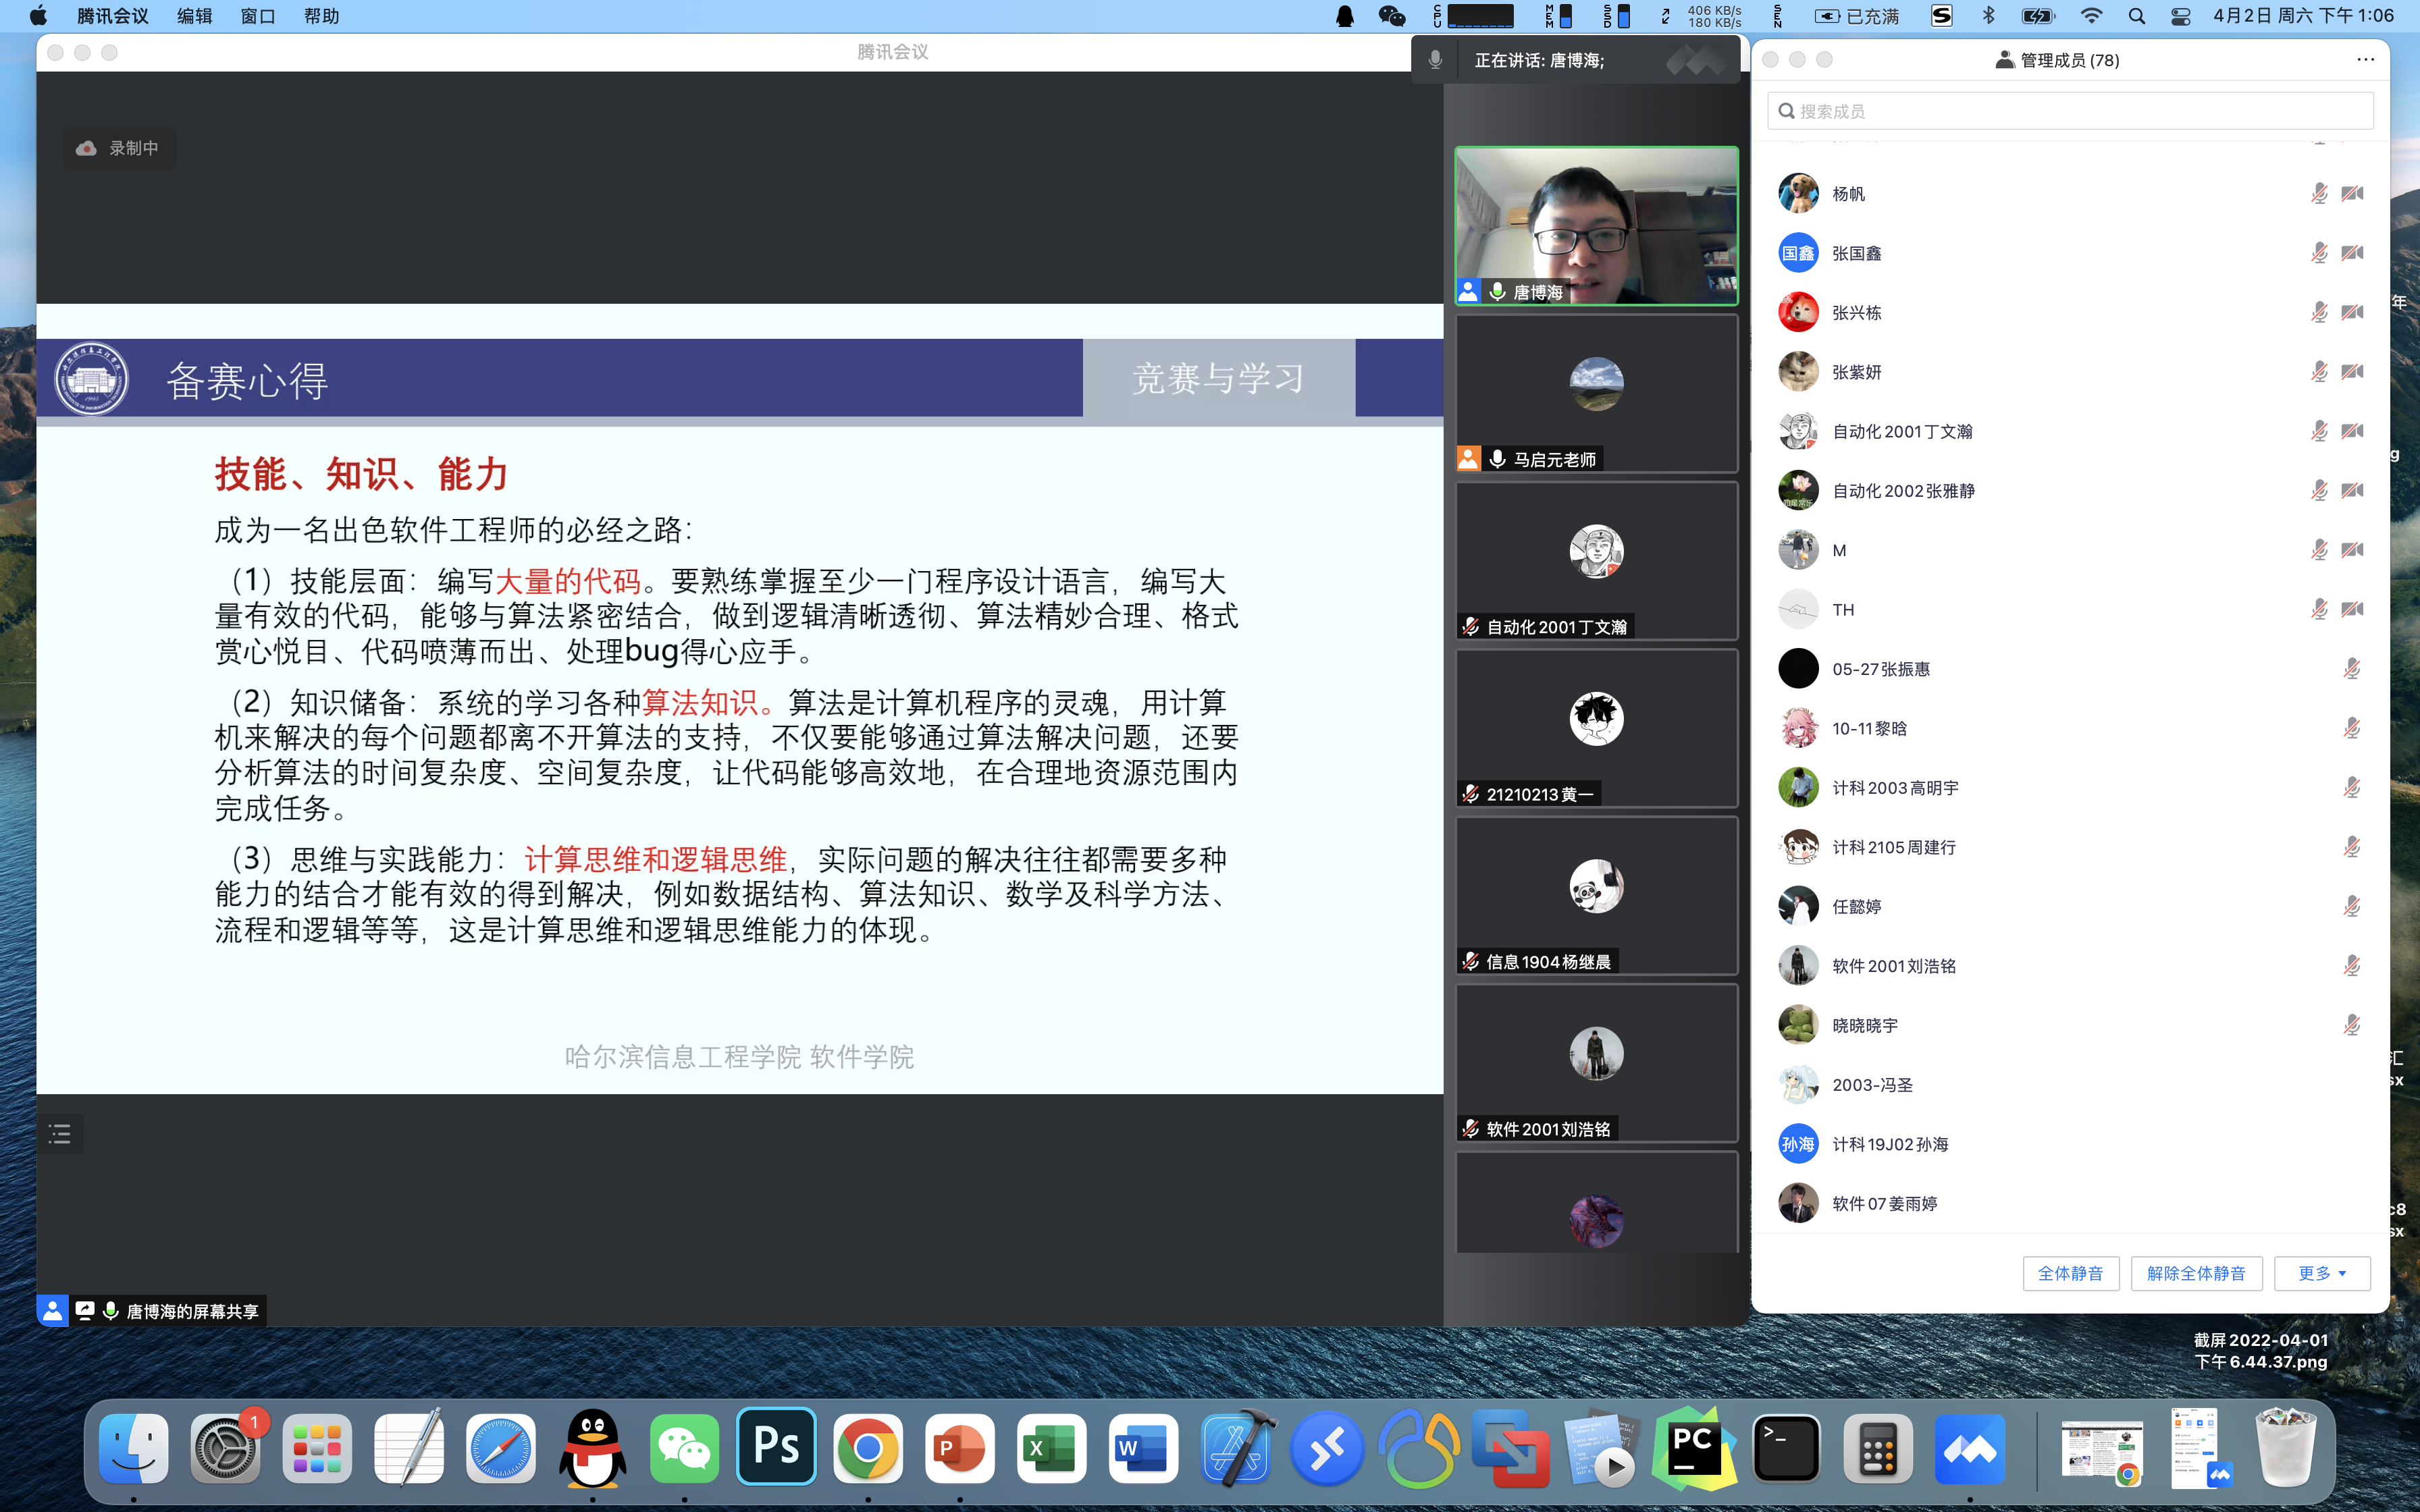2420x1512 pixels.
Task: Click the cloud recording indicator 录制中
Action: coord(119,148)
